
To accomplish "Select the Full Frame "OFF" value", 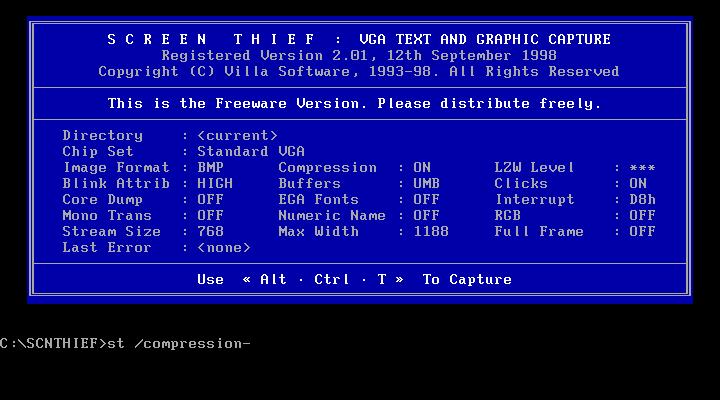I will click(x=642, y=231).
